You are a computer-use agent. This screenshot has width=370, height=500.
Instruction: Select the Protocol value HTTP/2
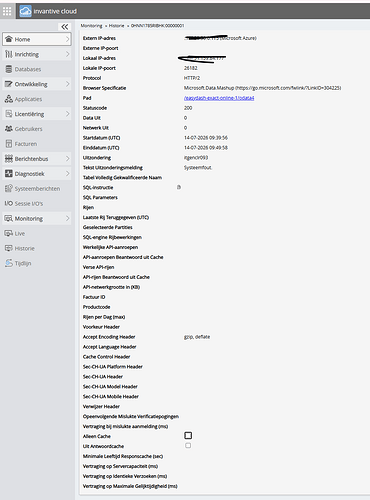192,78
